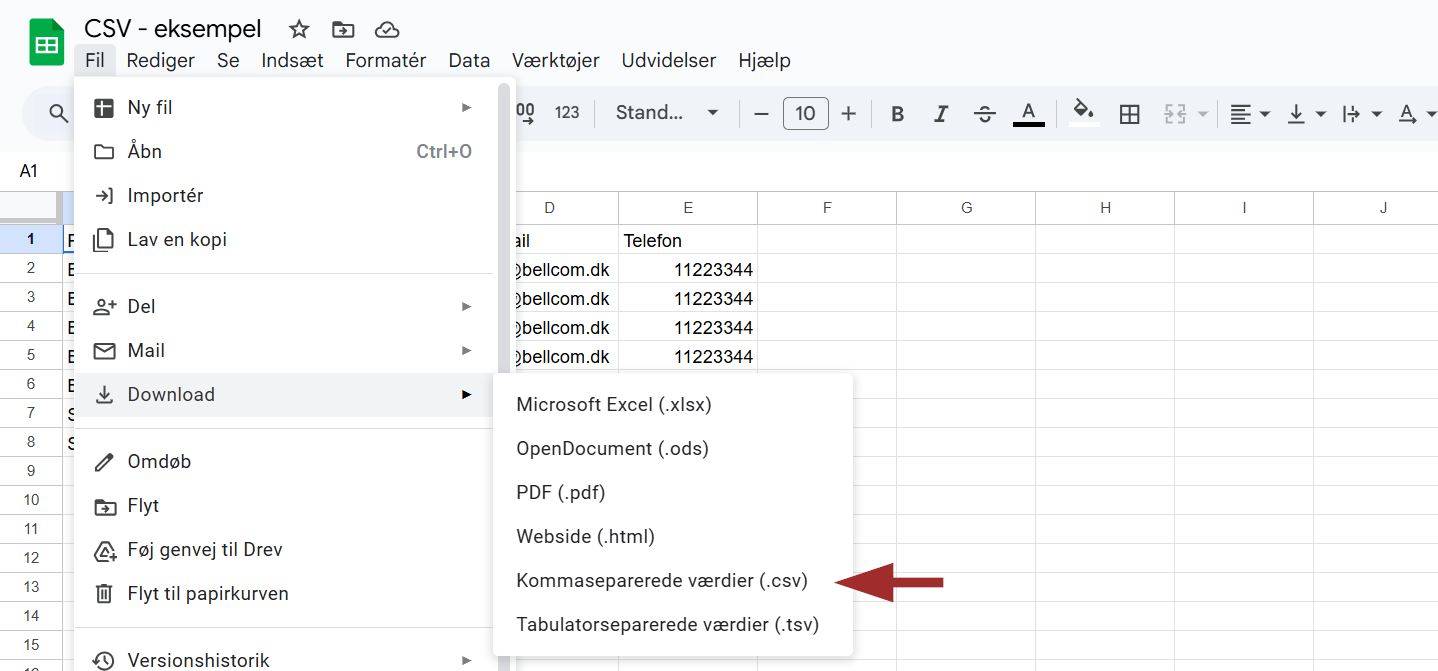
Task: Click the font size input field
Action: (805, 114)
